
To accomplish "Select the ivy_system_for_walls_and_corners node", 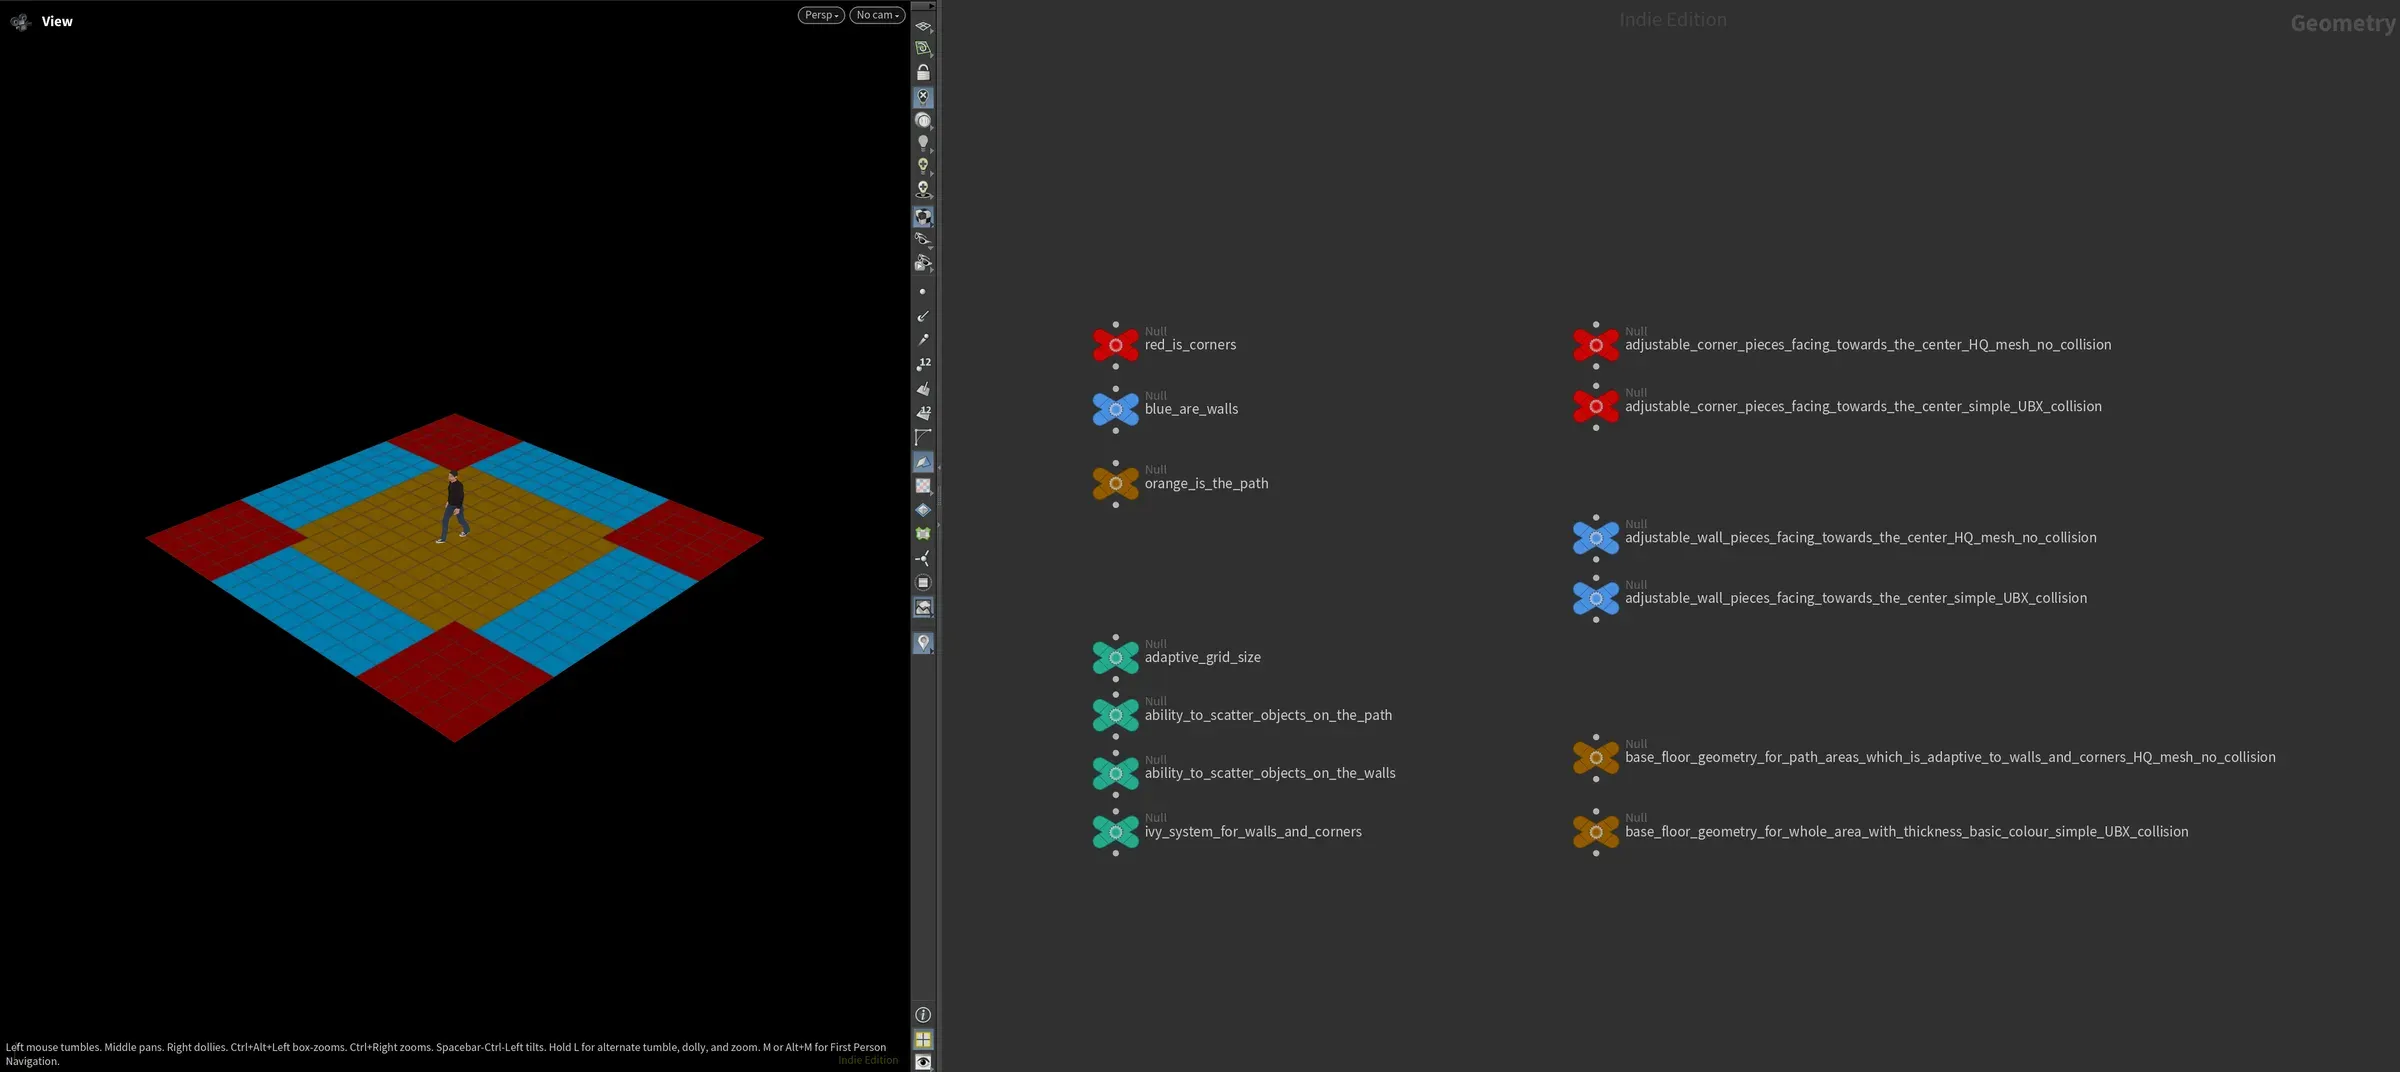I will 1116,832.
